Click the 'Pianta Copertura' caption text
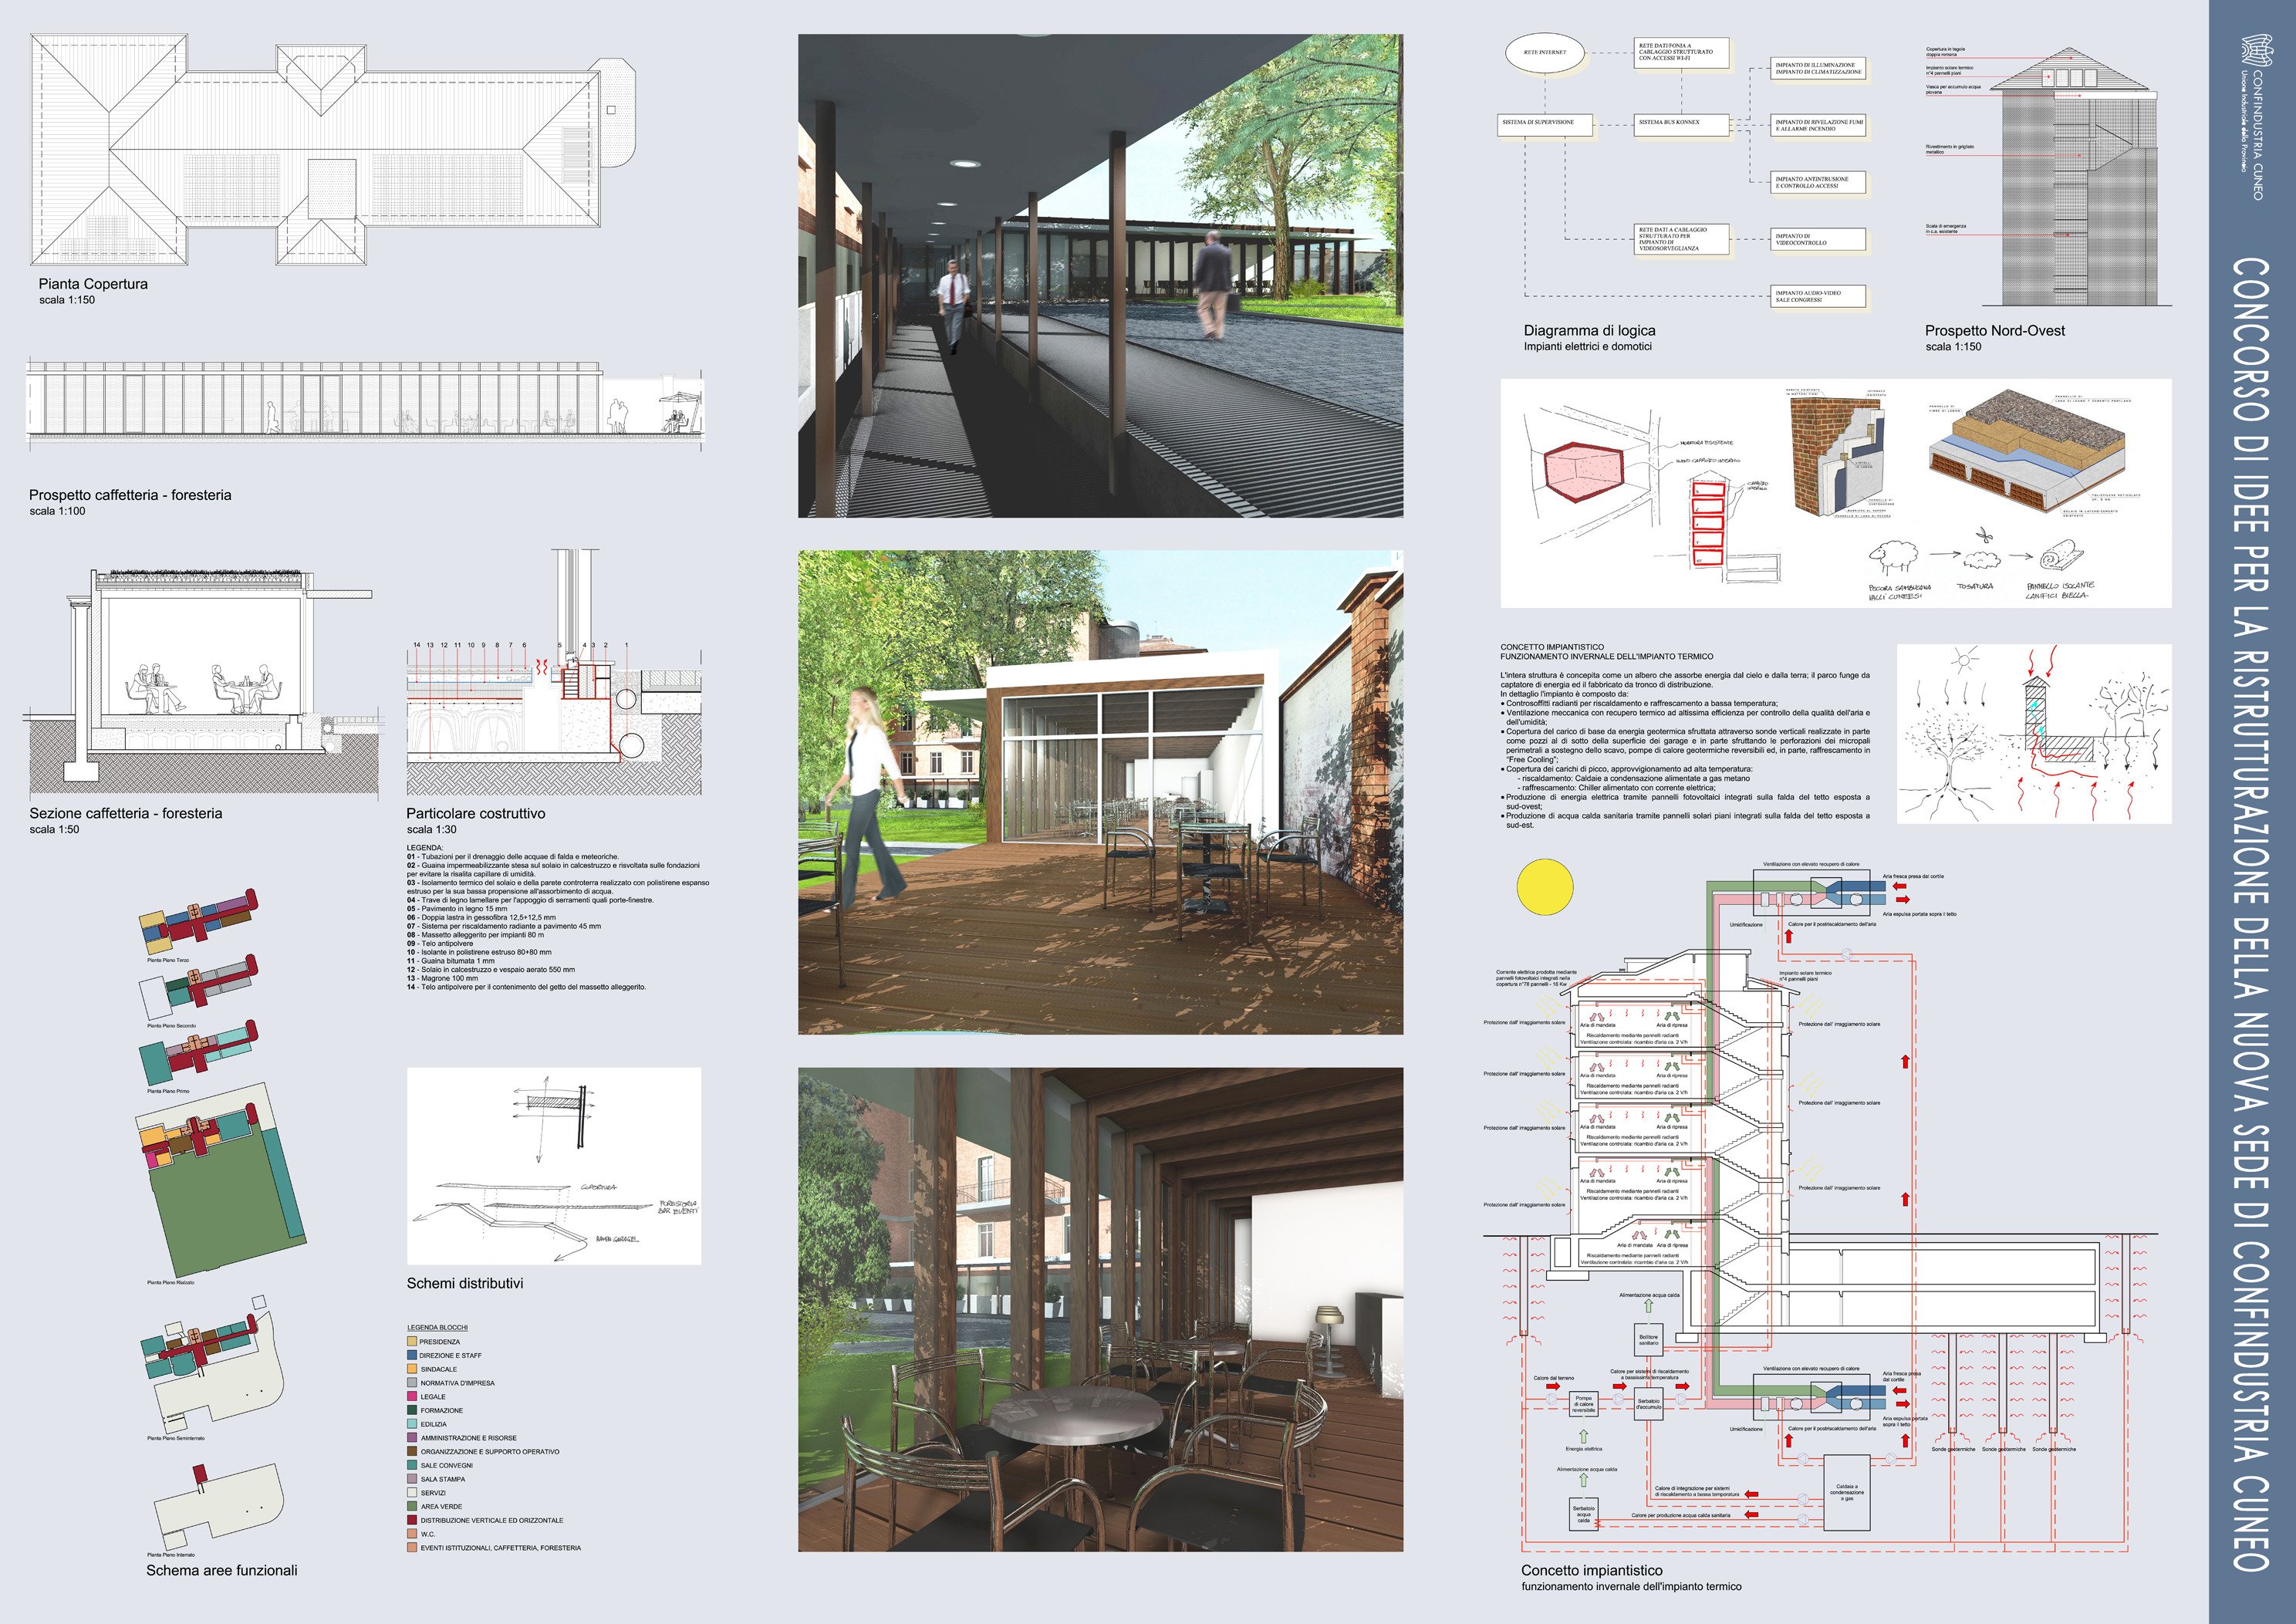2296x1624 pixels. (x=93, y=284)
